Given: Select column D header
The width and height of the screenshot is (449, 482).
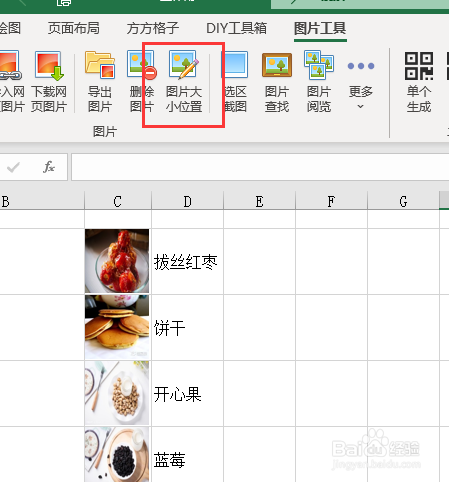Looking at the screenshot, I should (x=187, y=201).
